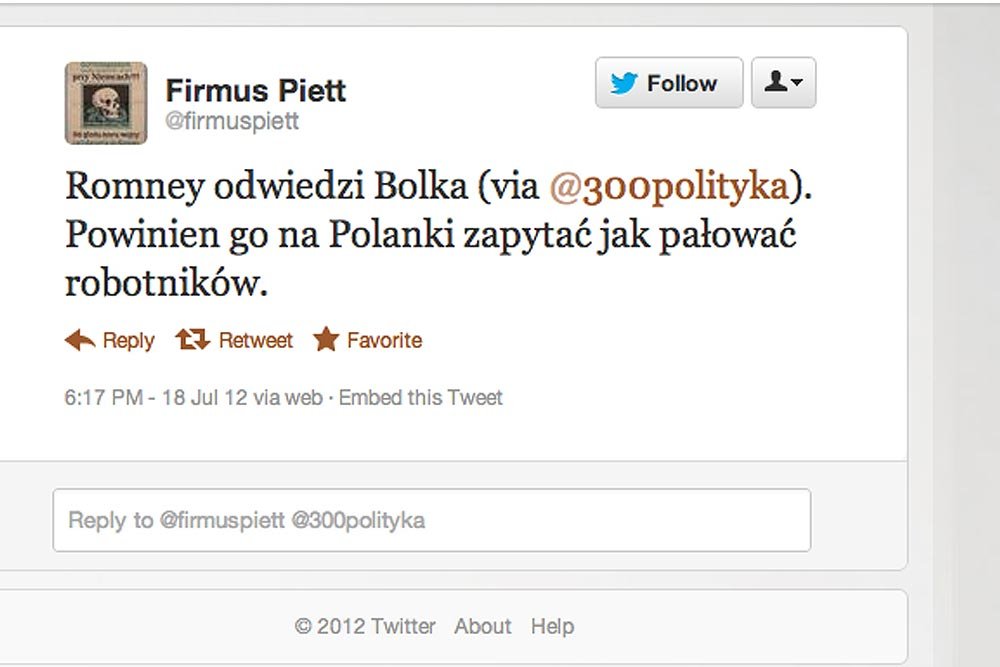The image size is (1000, 667).
Task: Click the "web" source link
Action: click(304, 398)
